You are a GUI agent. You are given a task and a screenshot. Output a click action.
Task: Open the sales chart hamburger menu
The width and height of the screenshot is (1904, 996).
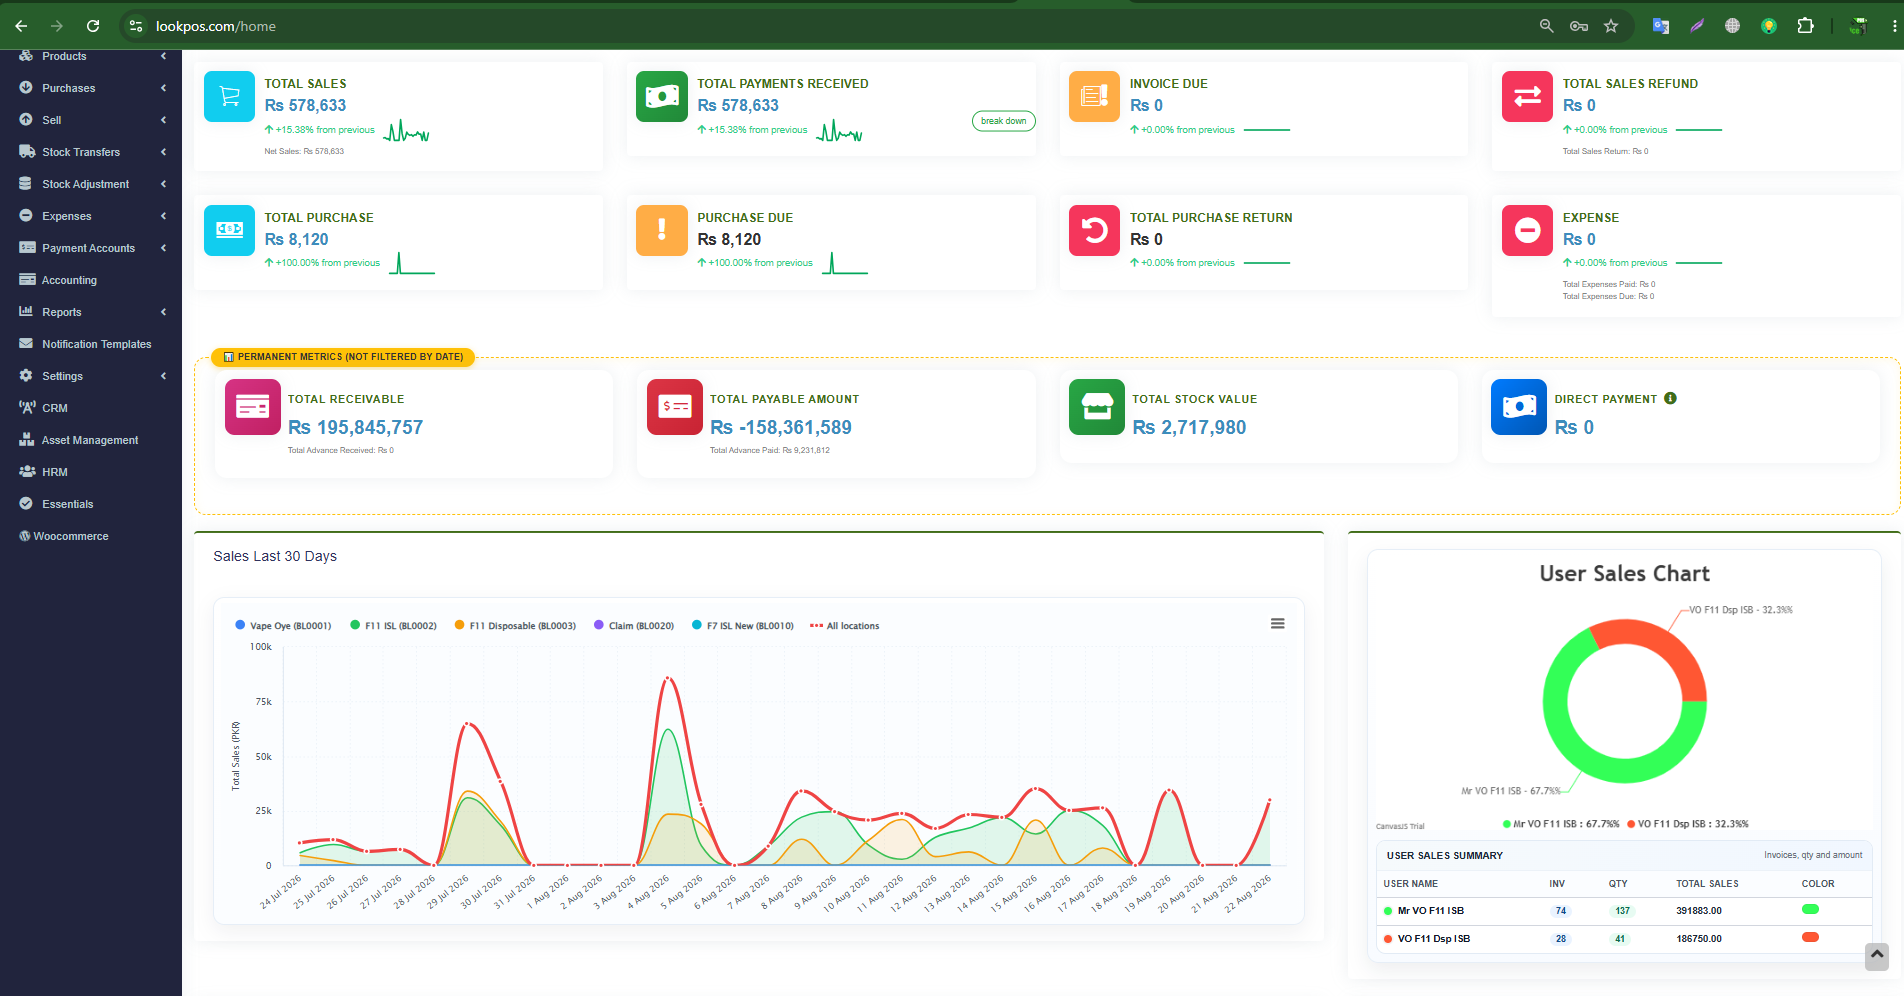(1277, 623)
